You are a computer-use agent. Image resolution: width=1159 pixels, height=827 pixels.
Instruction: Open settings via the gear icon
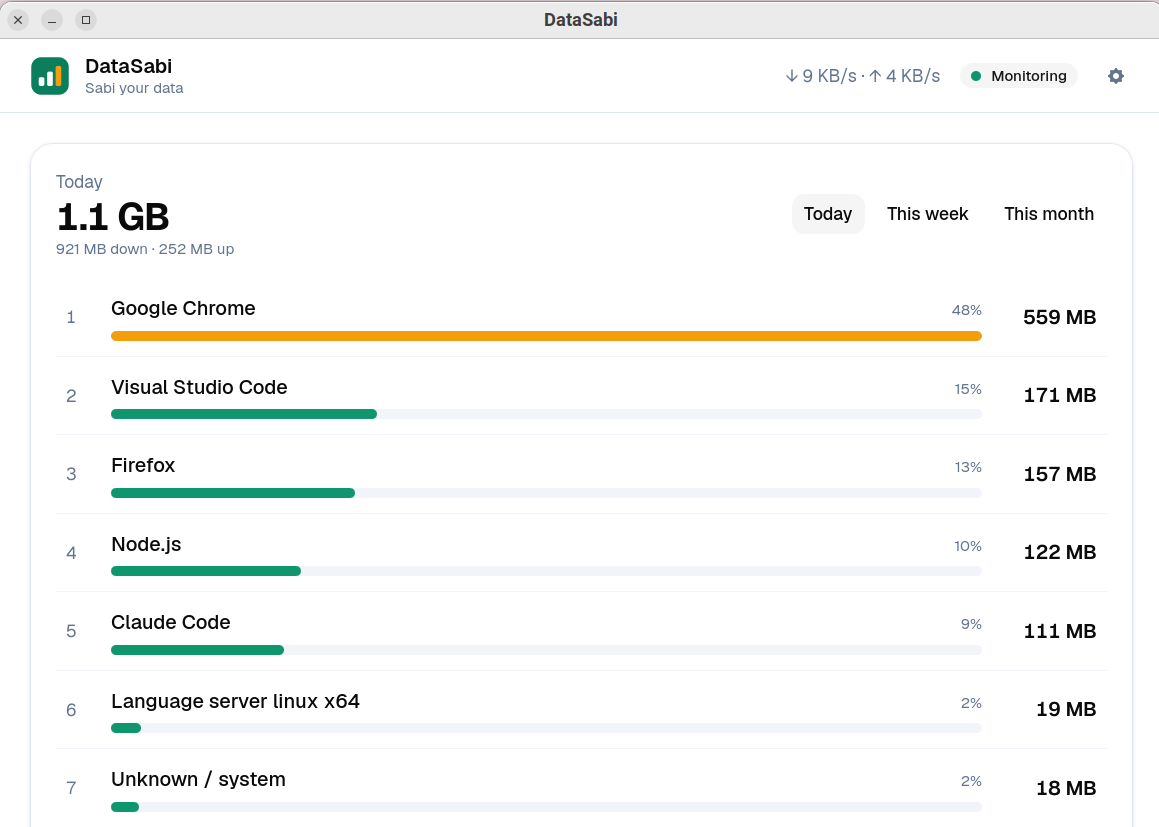[1115, 76]
